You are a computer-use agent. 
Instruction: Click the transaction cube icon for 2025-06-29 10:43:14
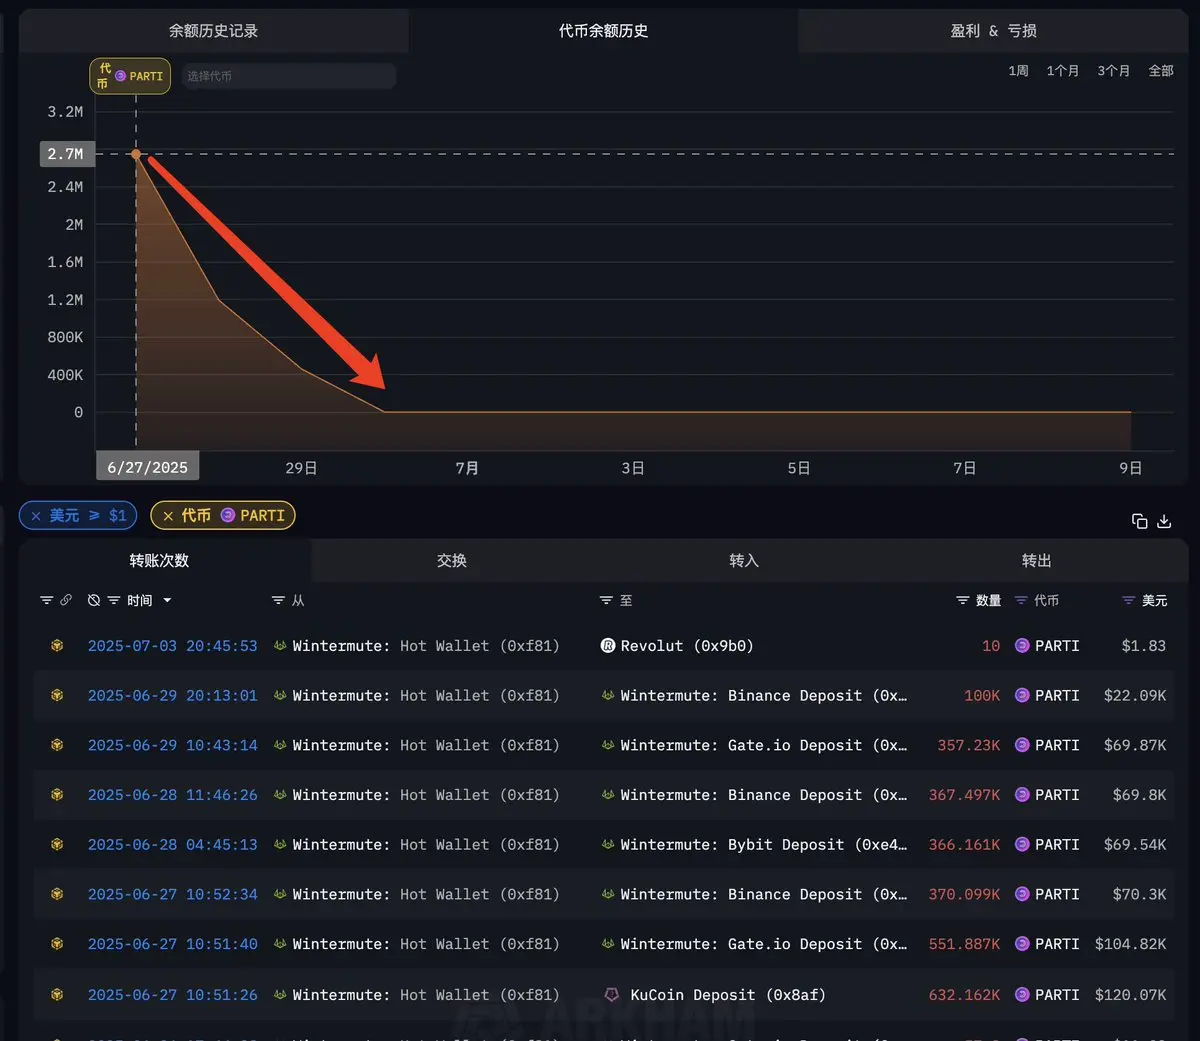click(x=57, y=745)
